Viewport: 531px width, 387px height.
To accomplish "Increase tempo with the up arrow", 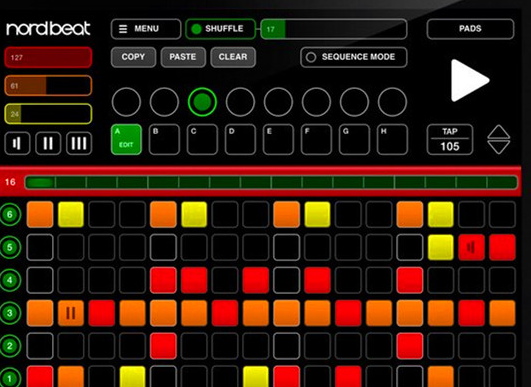I will [x=498, y=132].
